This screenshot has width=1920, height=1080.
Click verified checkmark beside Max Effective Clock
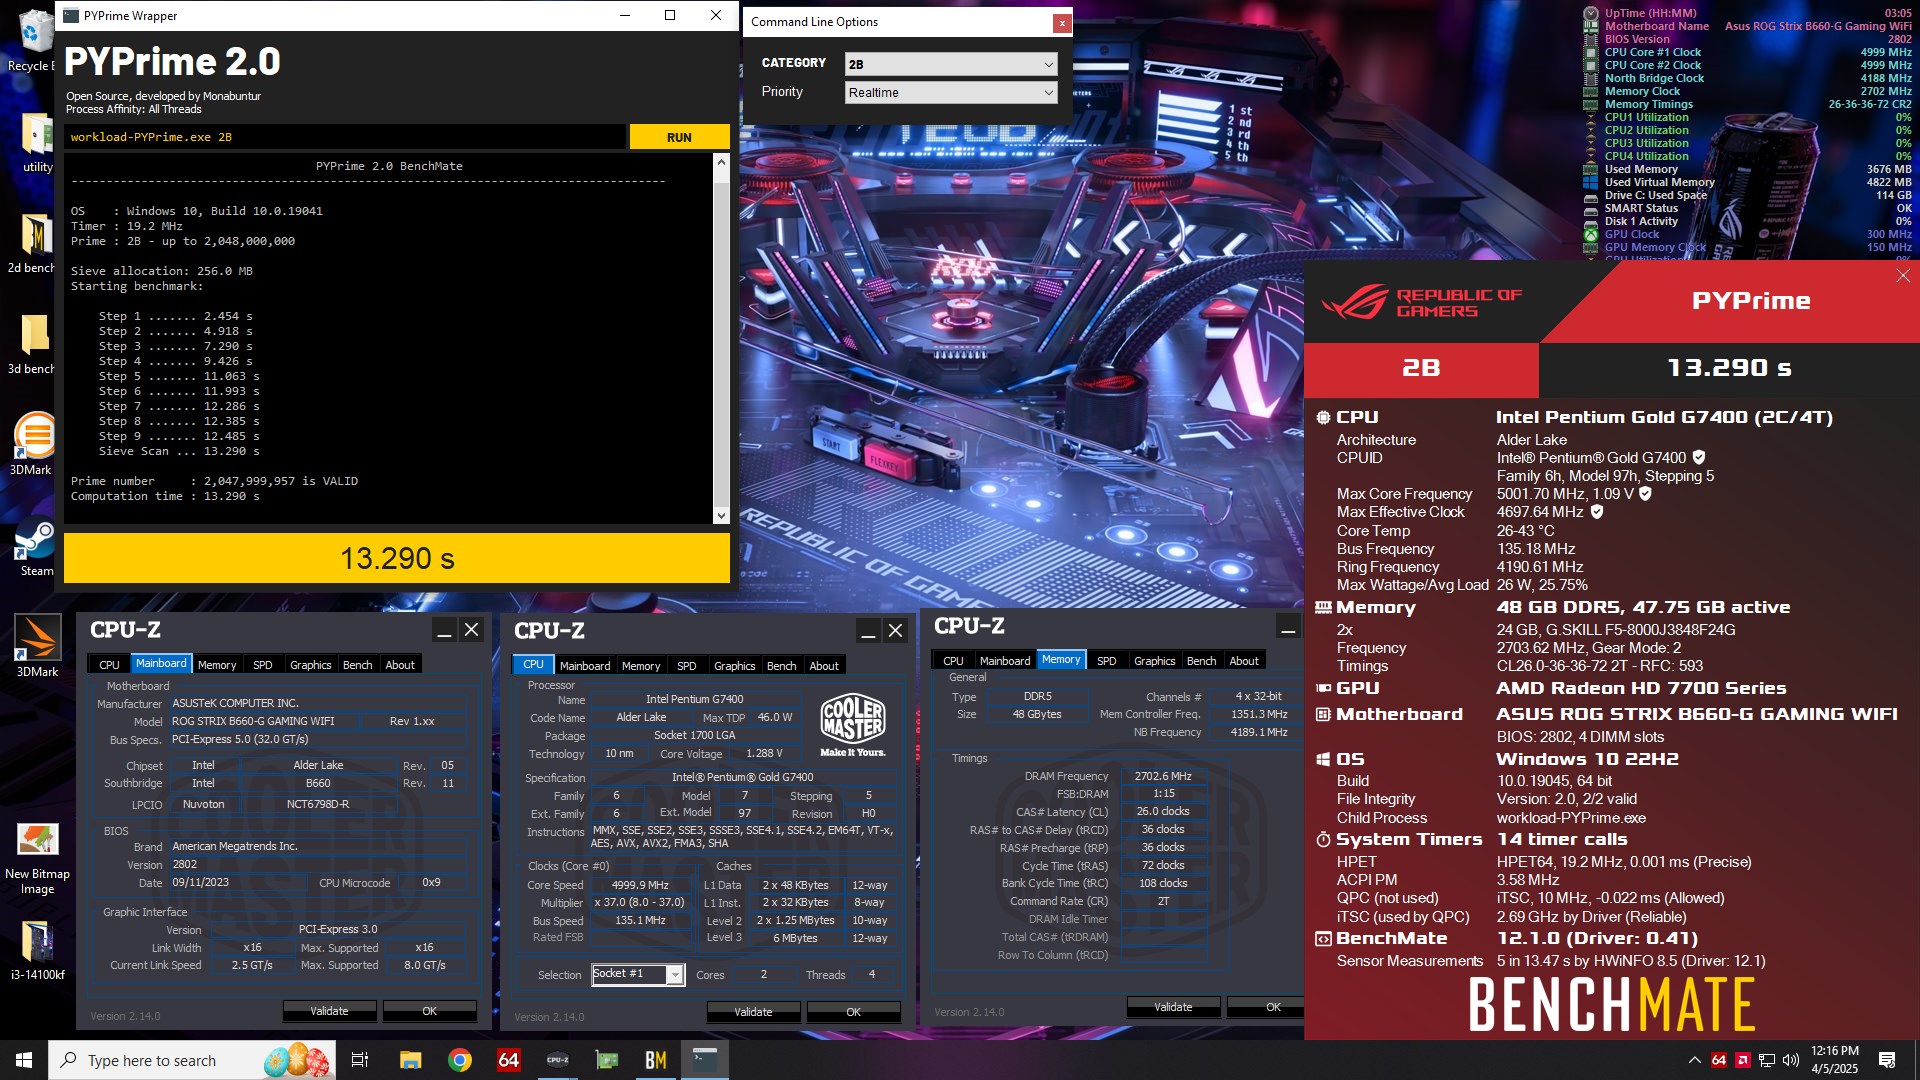[1597, 511]
